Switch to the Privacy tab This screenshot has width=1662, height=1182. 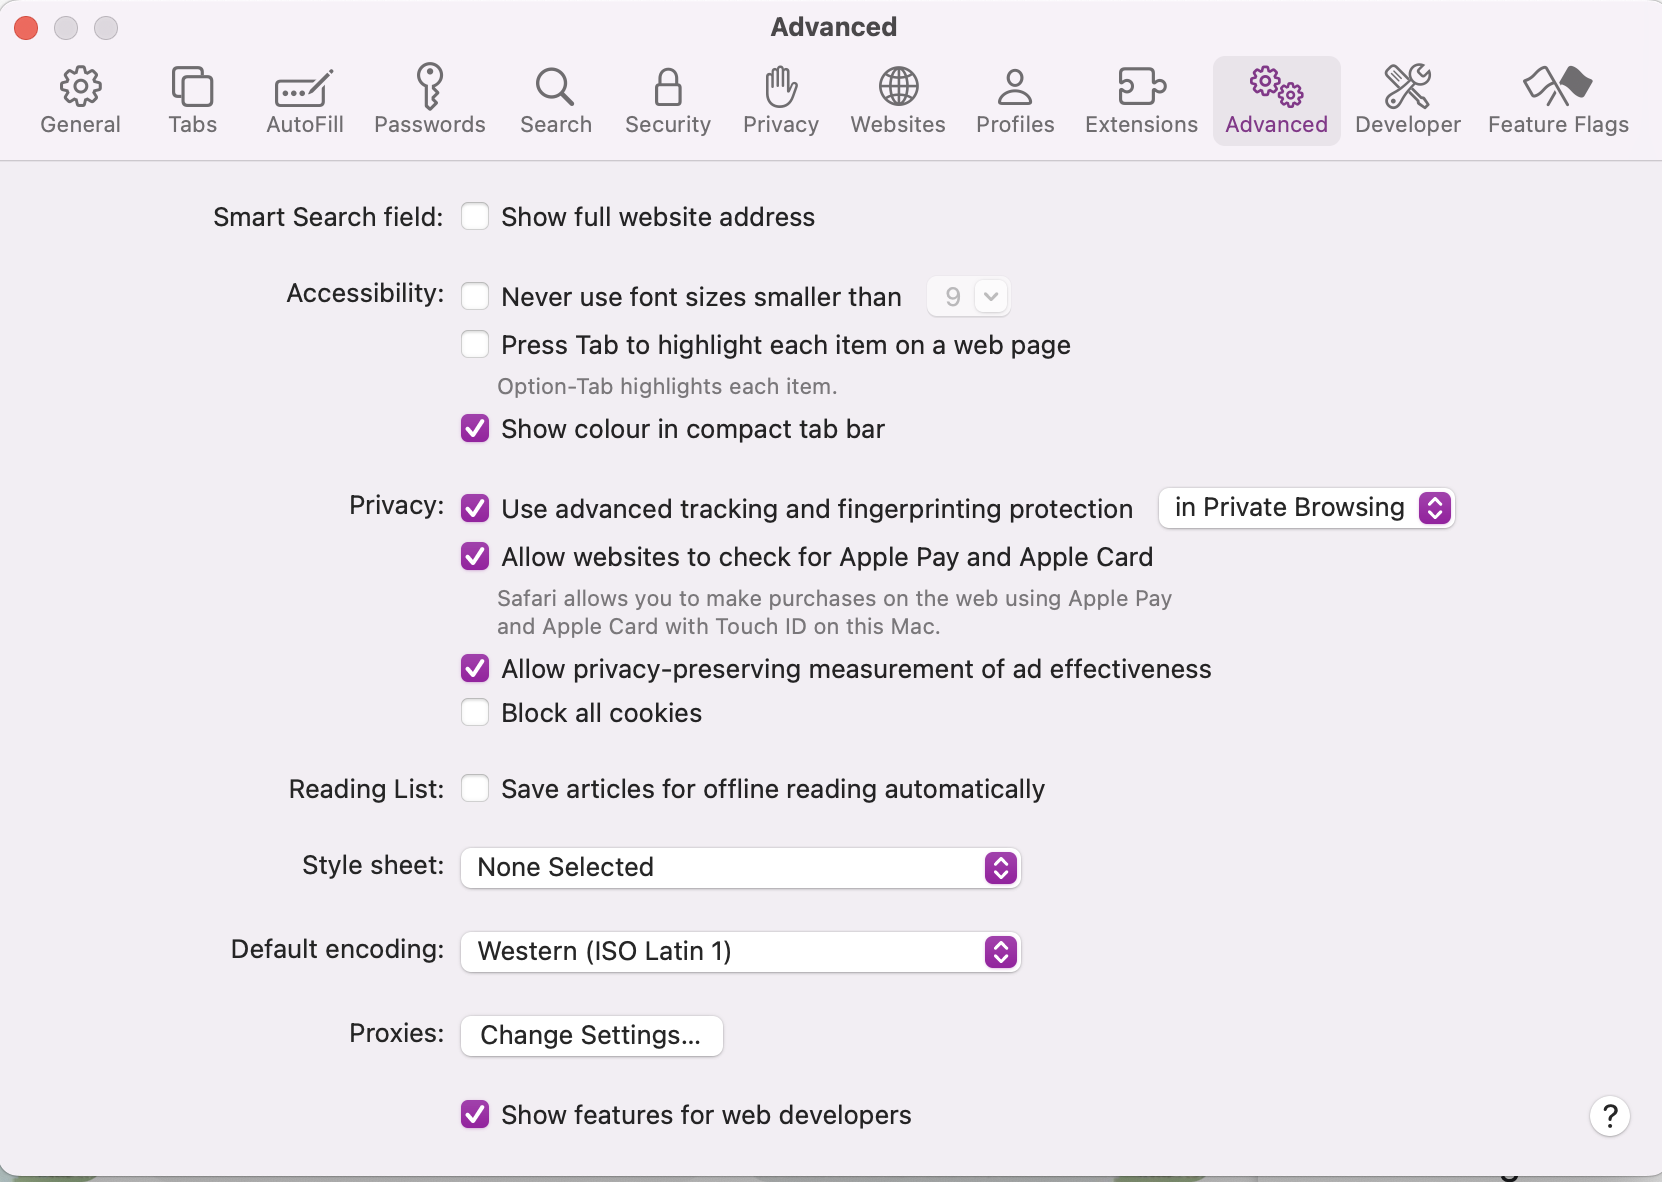tap(779, 100)
